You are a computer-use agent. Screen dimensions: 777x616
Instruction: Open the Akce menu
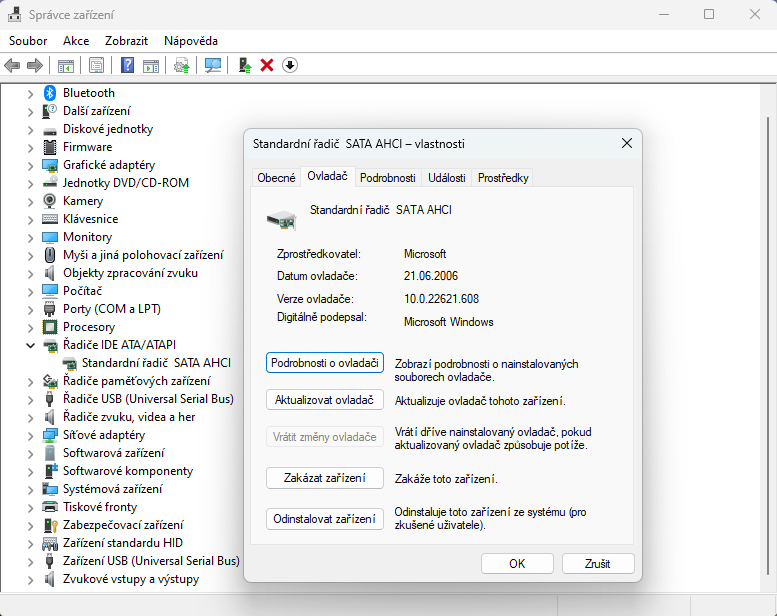pos(76,41)
